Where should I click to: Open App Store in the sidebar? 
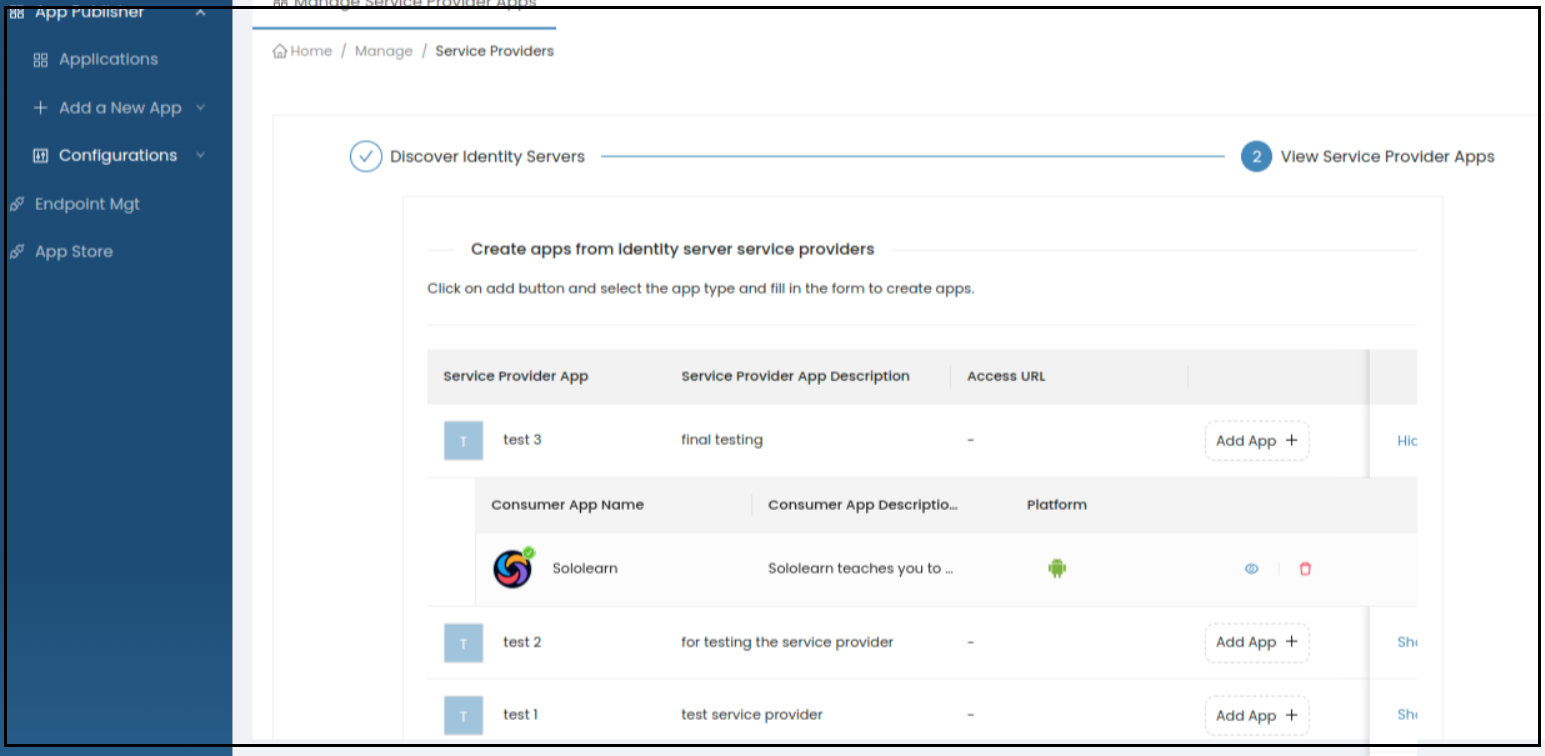coord(74,252)
